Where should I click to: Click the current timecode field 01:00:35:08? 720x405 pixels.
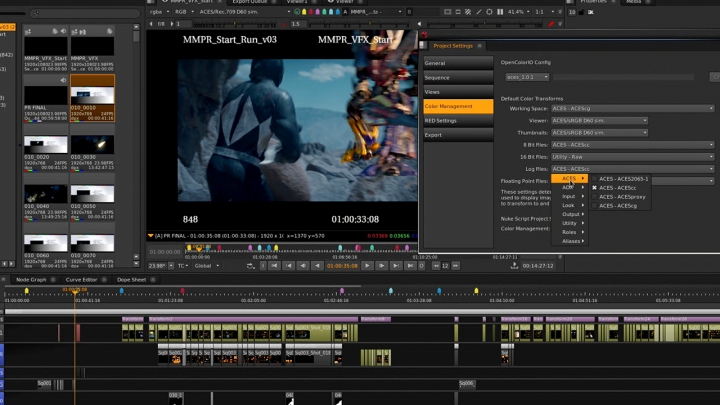tap(342, 266)
